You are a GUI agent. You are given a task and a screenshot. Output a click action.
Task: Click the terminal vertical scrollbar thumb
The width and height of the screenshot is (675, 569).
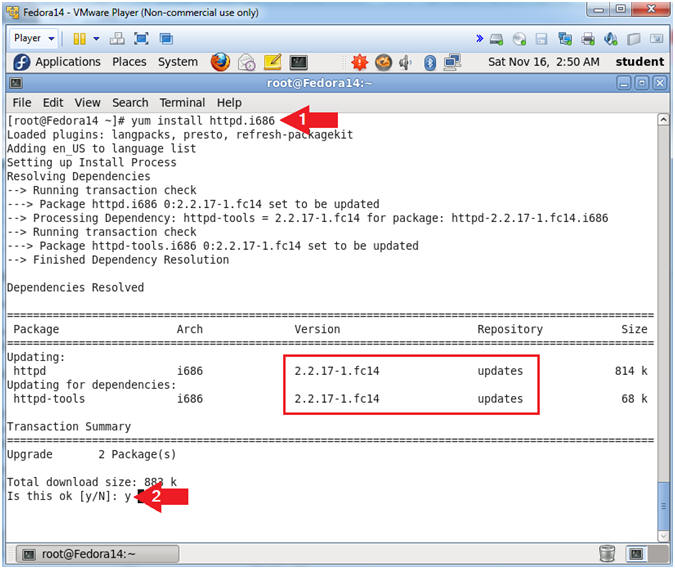(663, 507)
